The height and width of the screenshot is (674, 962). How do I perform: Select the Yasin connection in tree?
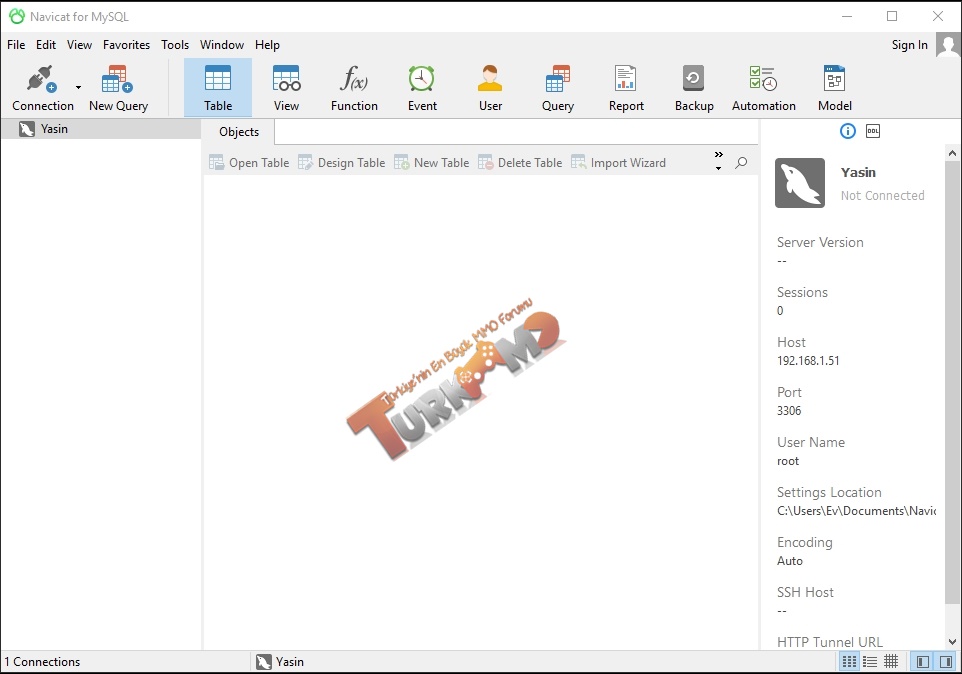pos(101,129)
